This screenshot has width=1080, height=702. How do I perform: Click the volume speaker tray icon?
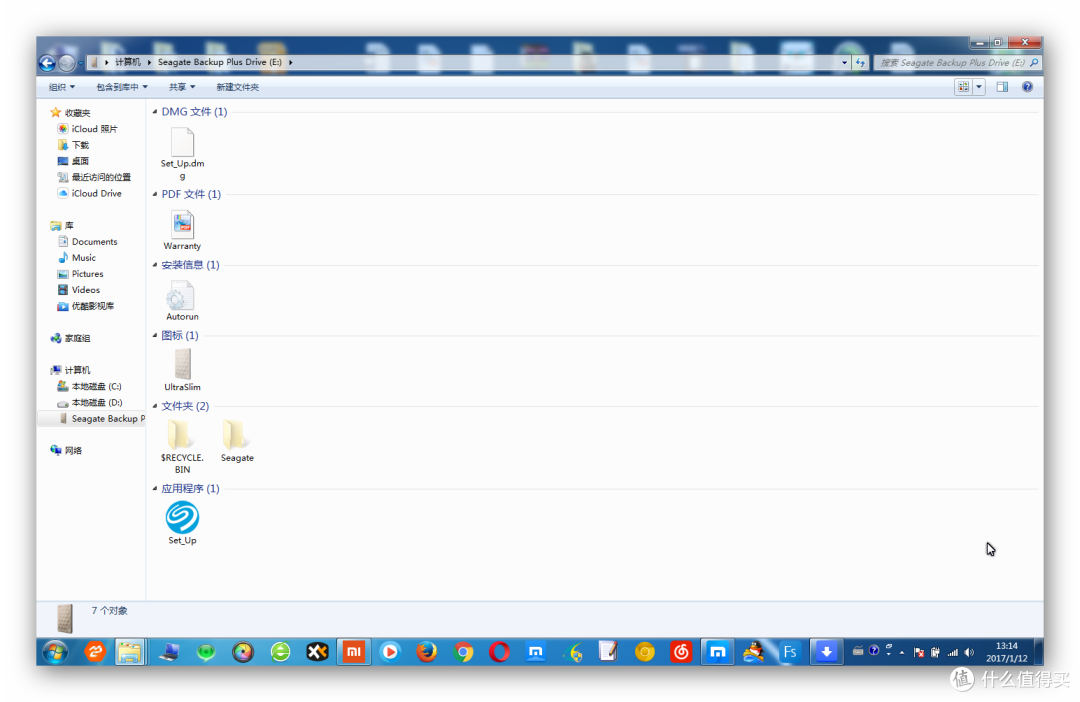coord(969,652)
